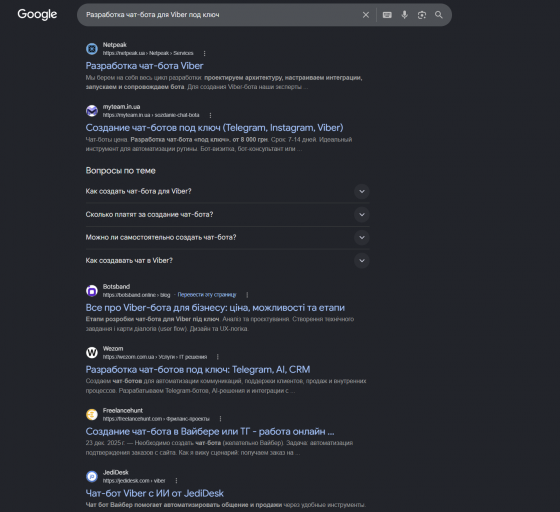Image resolution: width=560 pixels, height=512 pixels.
Task: Clear the search query with X
Action: (366, 15)
